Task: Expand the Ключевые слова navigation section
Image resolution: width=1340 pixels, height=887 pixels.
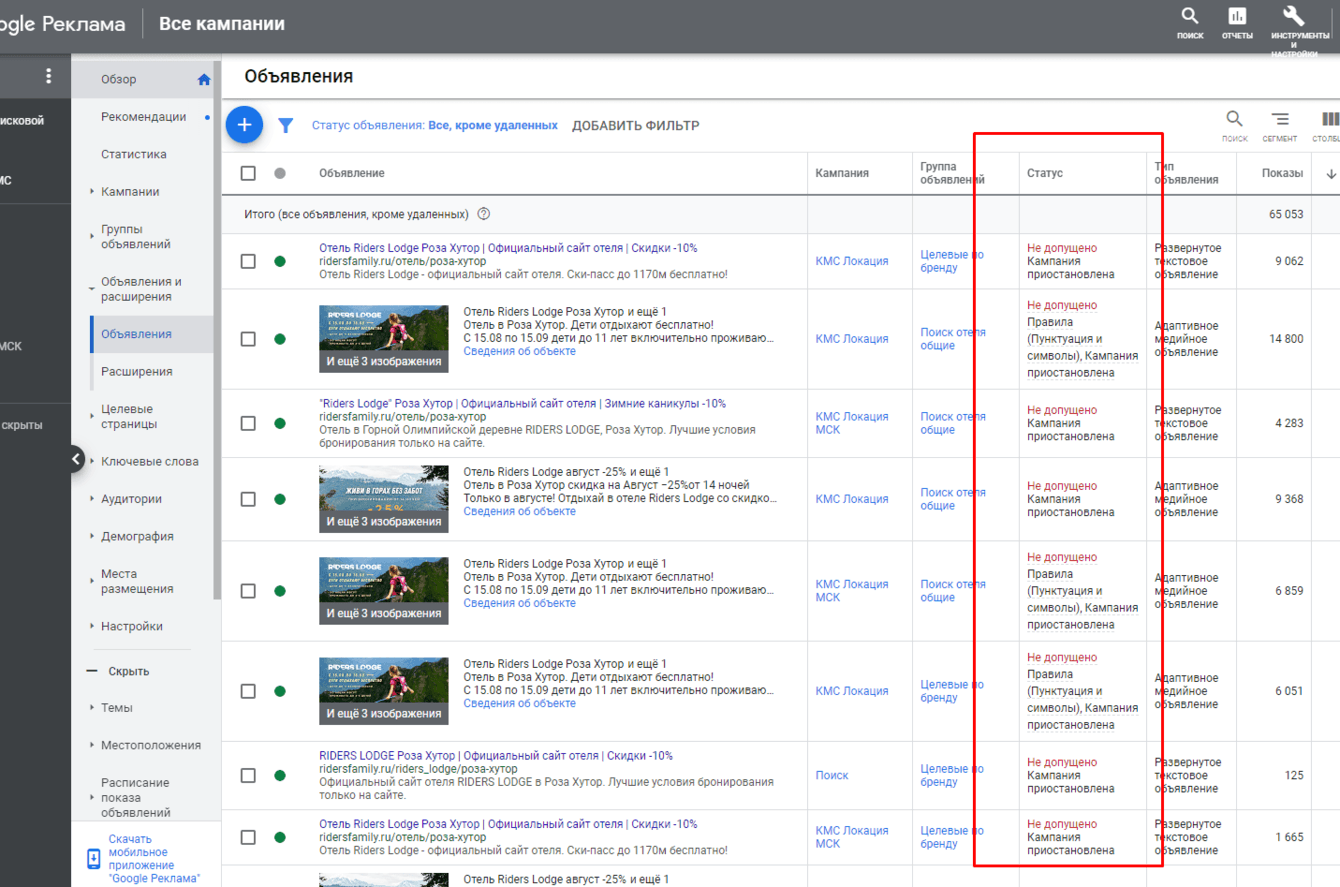Action: (149, 462)
